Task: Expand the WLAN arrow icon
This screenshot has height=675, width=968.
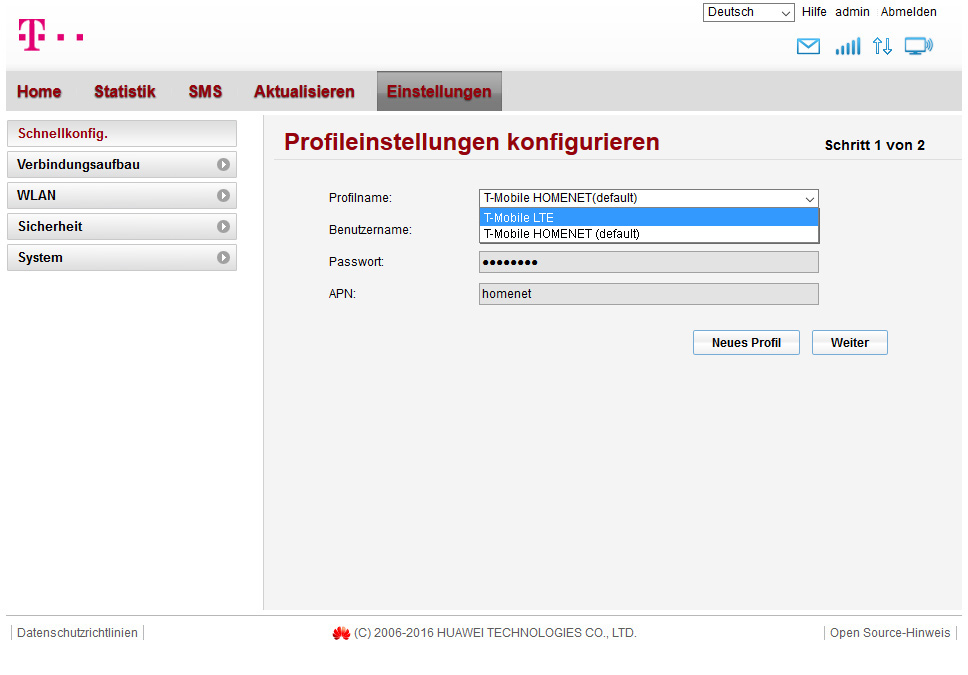Action: (223, 196)
